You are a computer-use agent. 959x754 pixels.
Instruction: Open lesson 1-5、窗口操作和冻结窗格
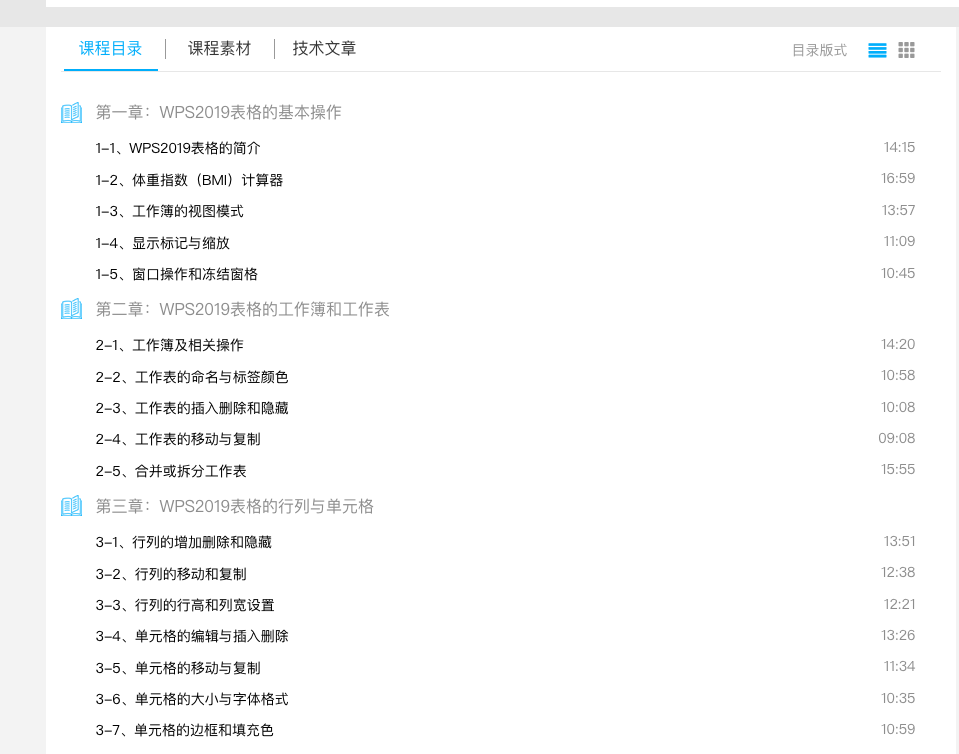[x=177, y=274]
